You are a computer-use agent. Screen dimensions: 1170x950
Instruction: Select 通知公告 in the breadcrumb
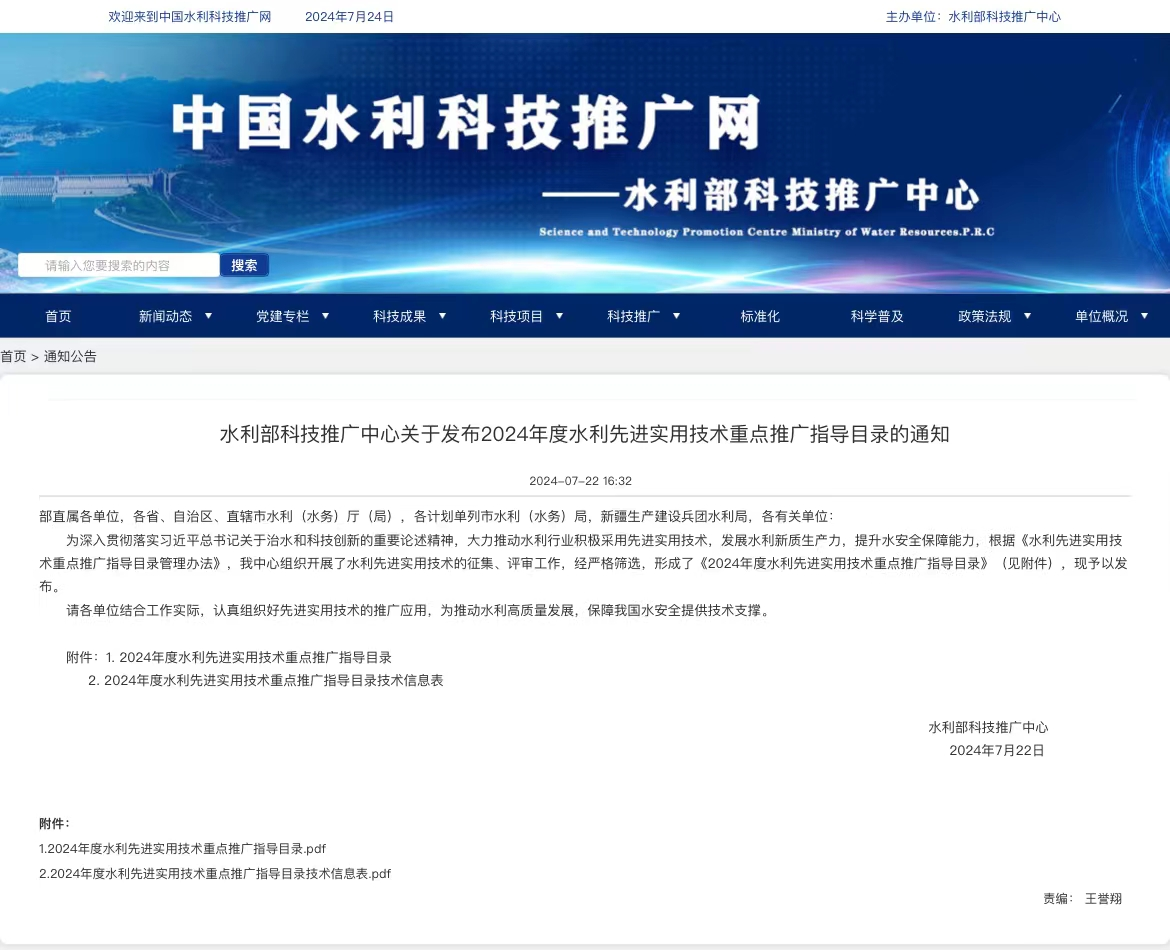(70, 357)
